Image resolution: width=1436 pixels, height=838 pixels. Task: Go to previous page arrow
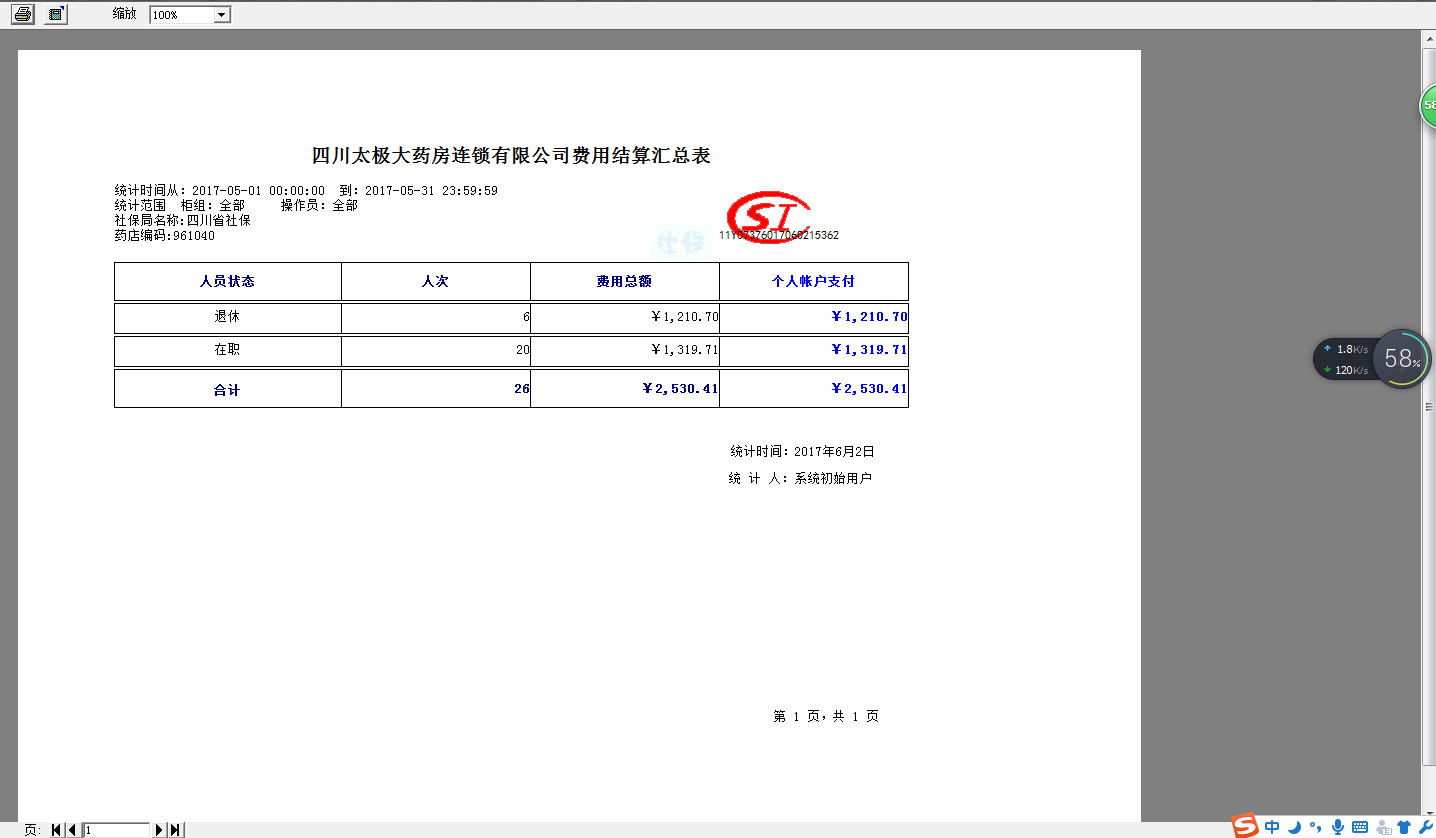72,830
